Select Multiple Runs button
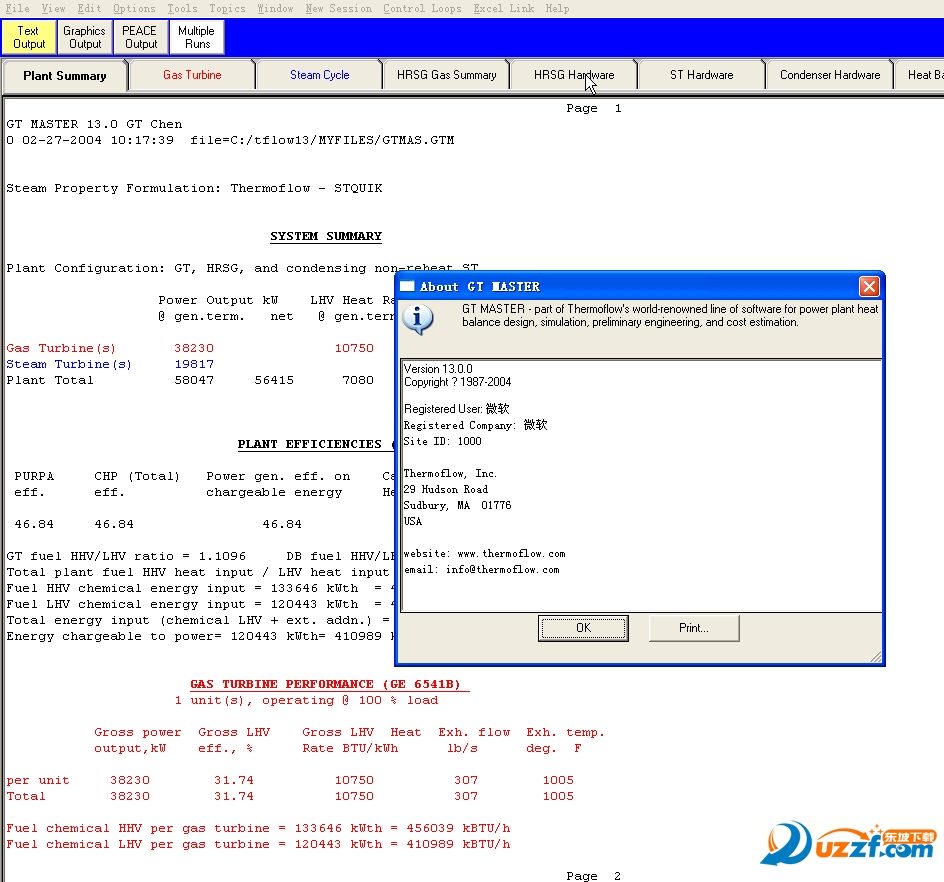 click(197, 37)
